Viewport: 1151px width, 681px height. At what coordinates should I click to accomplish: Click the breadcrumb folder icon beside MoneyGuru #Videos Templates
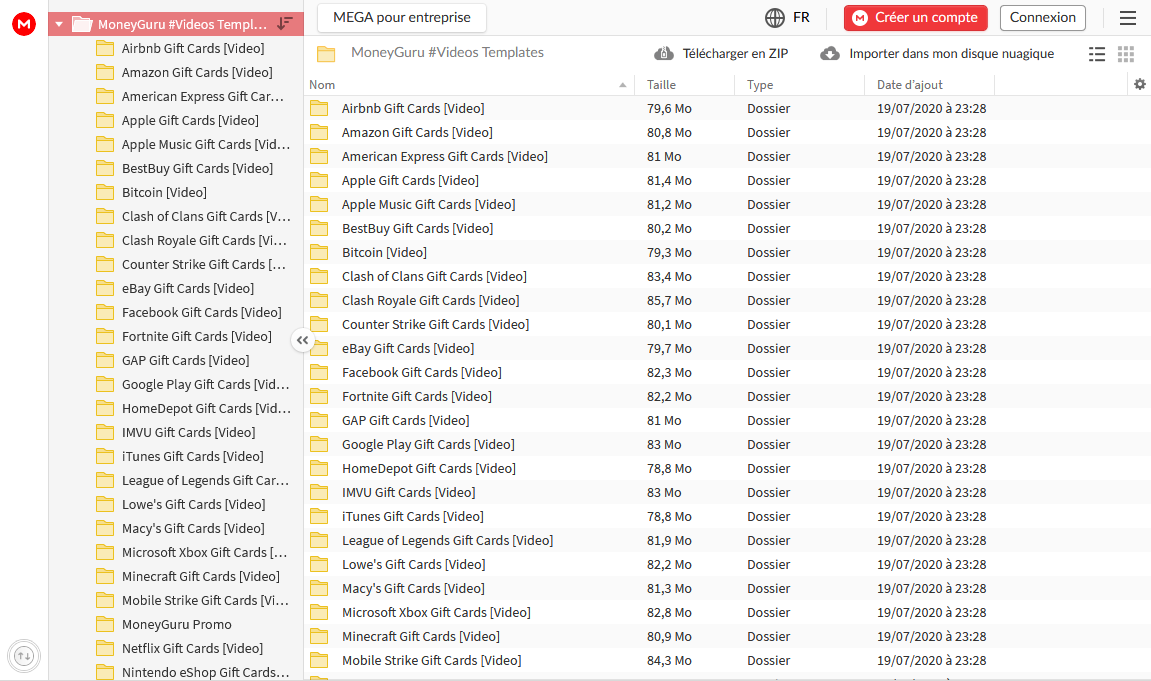(x=326, y=54)
